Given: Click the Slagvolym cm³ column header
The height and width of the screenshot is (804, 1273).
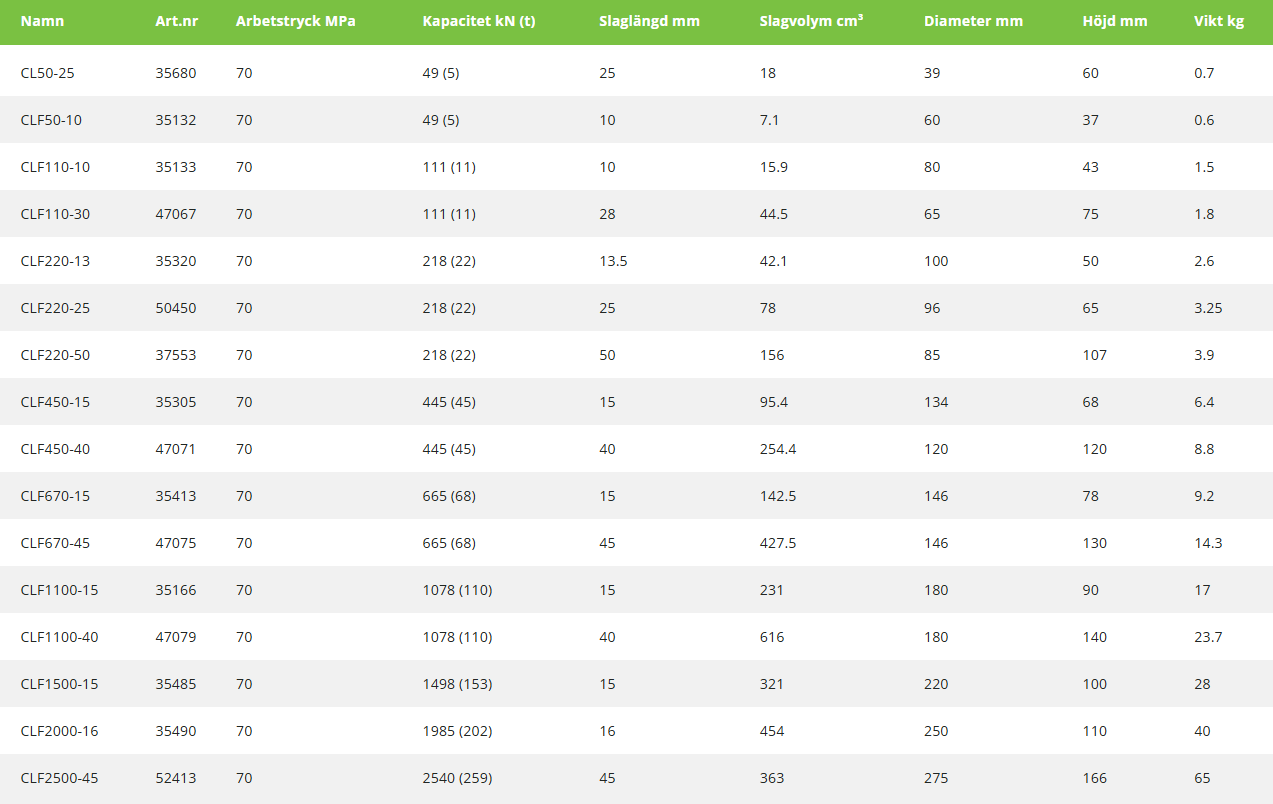Looking at the screenshot, I should click(x=812, y=21).
